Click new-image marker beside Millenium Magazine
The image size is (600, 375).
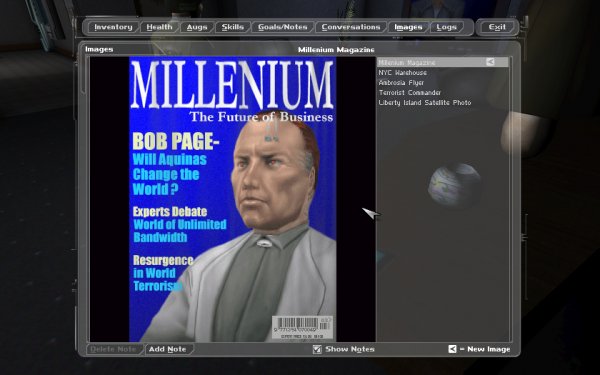490,62
